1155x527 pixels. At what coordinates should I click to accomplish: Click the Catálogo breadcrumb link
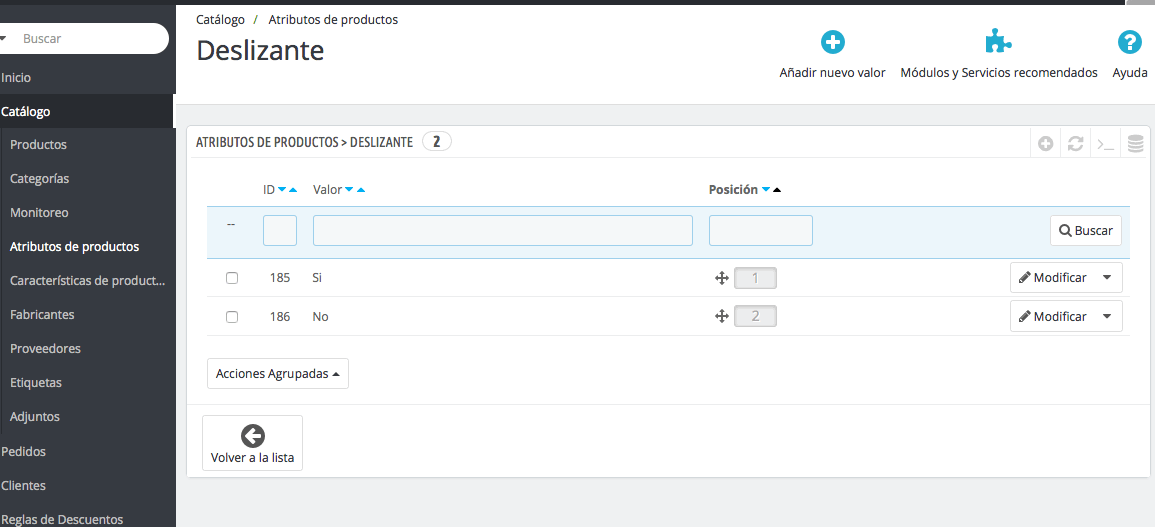220,20
